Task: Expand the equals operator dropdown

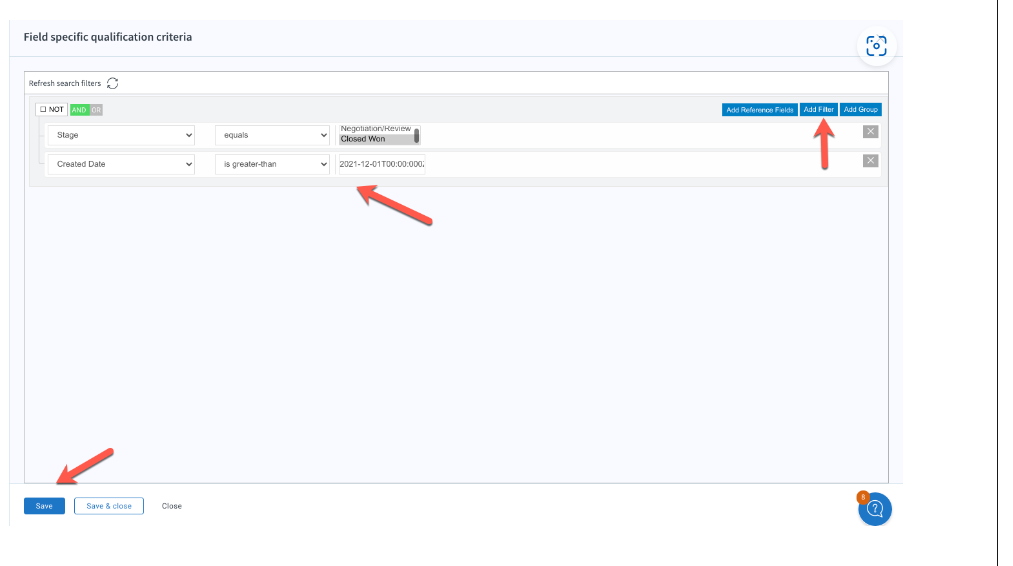Action: [272, 135]
